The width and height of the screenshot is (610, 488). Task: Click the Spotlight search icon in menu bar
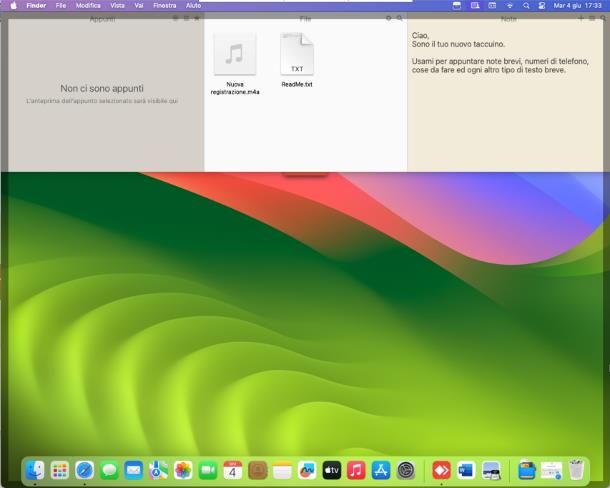(x=526, y=5)
